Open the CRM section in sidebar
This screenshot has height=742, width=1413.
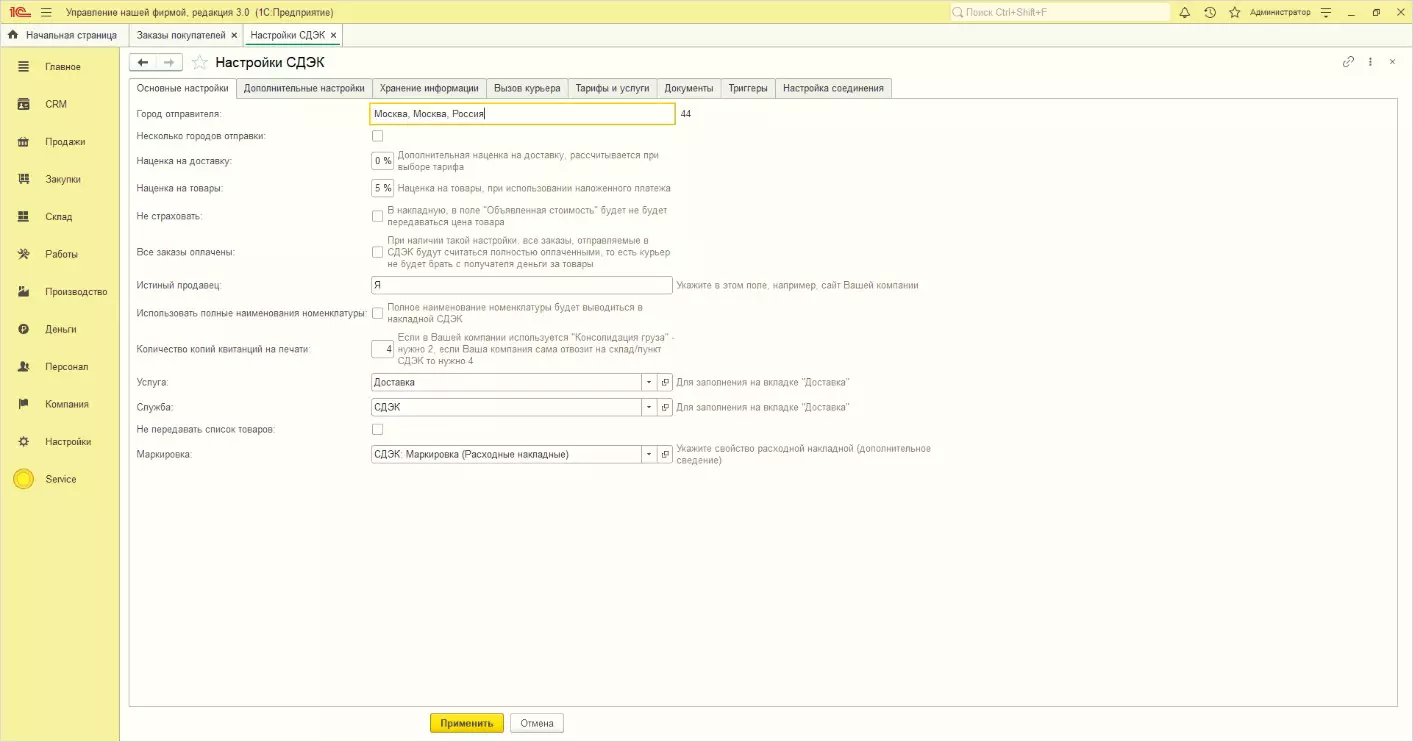(60, 104)
